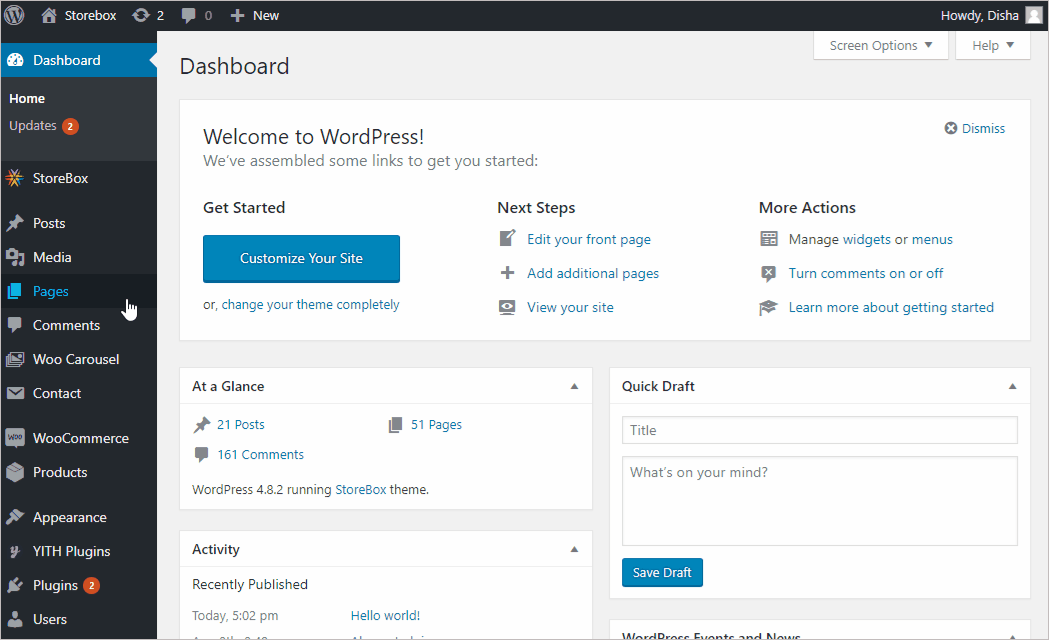Open the Turn comments on or off link

(866, 274)
